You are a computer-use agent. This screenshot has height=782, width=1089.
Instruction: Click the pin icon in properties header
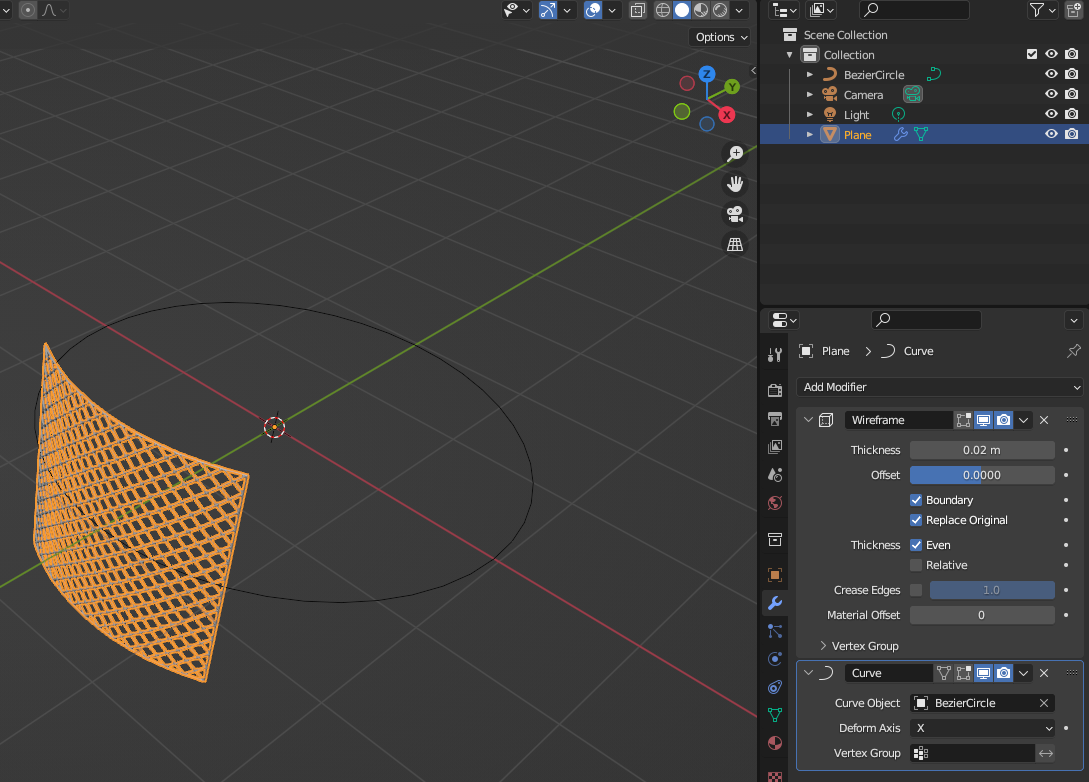[x=1074, y=351]
